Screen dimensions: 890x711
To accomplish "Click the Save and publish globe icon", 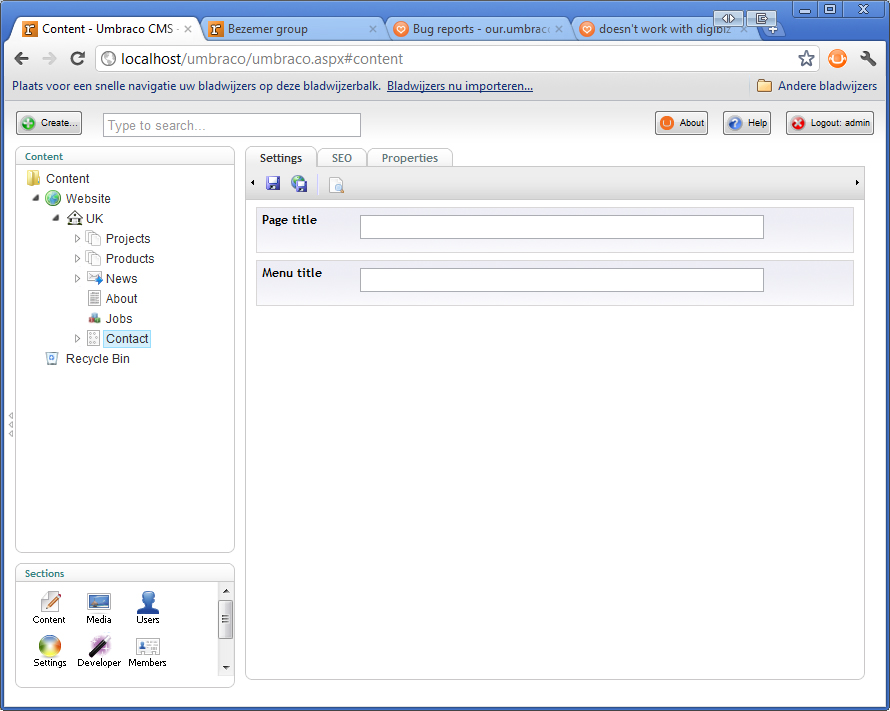I will pyautogui.click(x=299, y=184).
